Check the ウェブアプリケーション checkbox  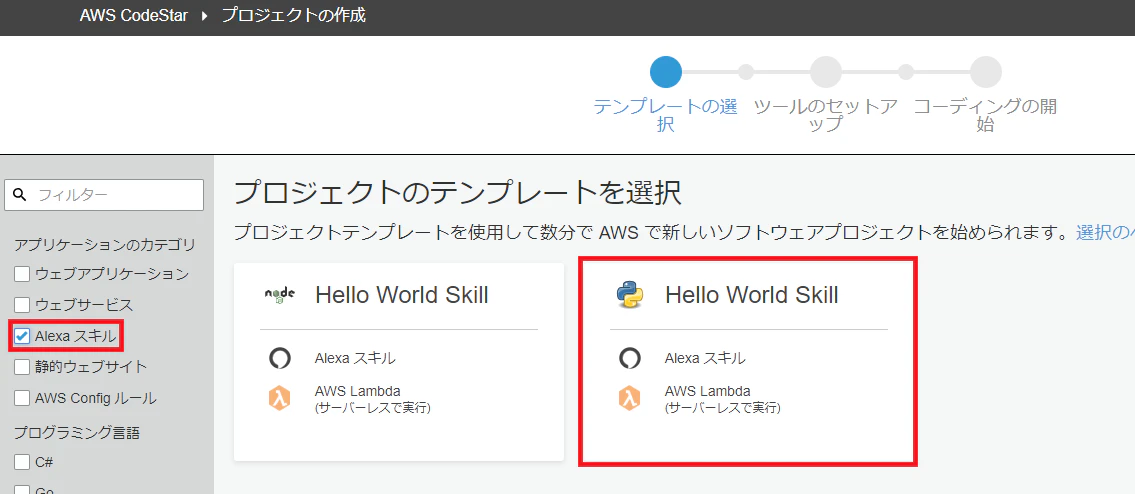point(22,274)
